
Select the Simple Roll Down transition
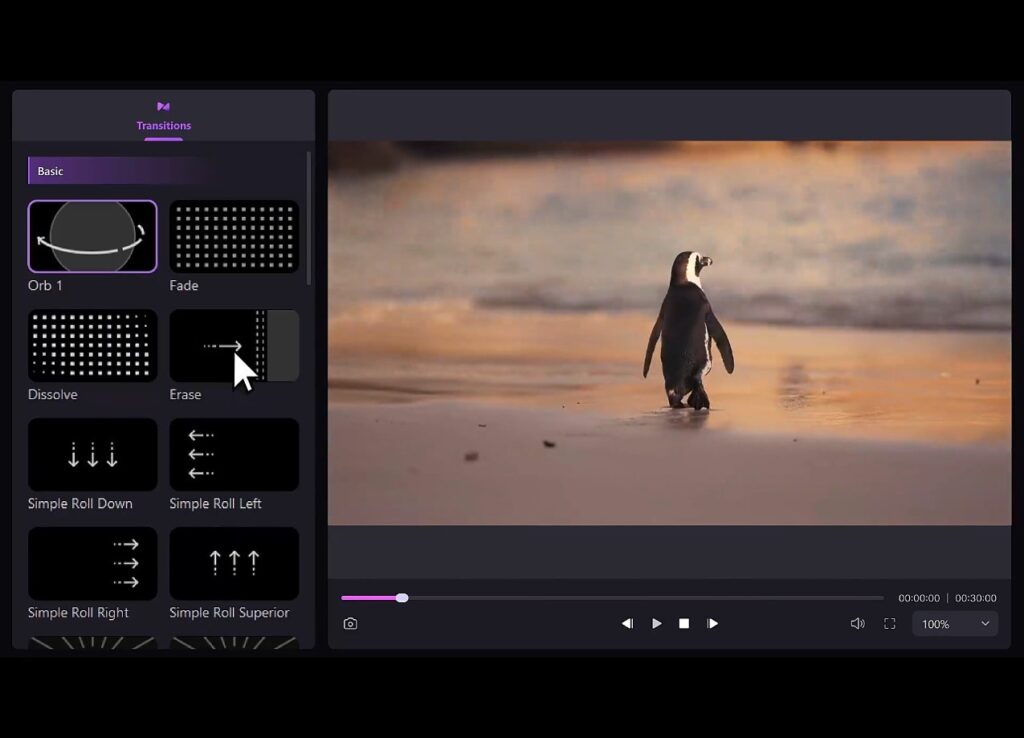click(93, 455)
